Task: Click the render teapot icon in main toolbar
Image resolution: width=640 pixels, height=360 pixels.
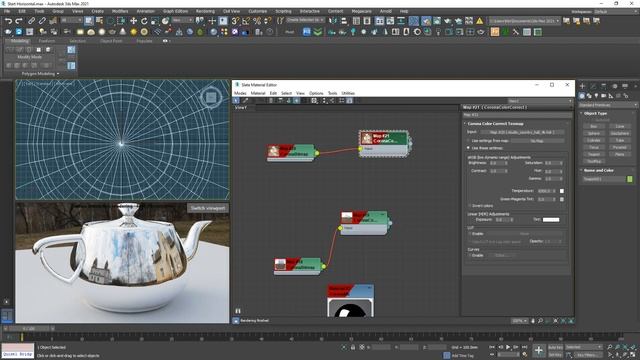Action: click(448, 20)
